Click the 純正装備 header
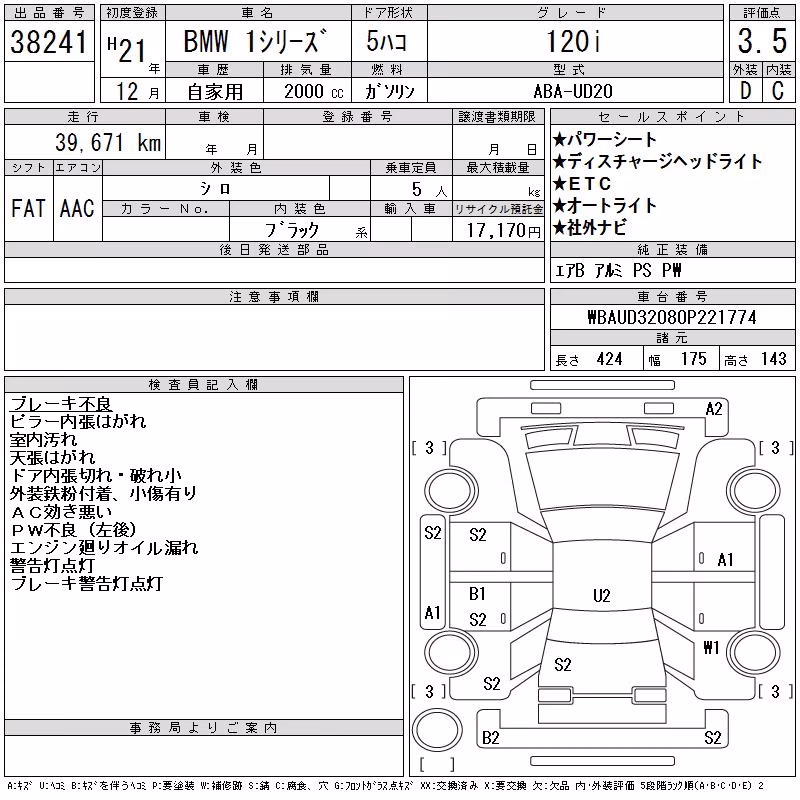 (672, 249)
